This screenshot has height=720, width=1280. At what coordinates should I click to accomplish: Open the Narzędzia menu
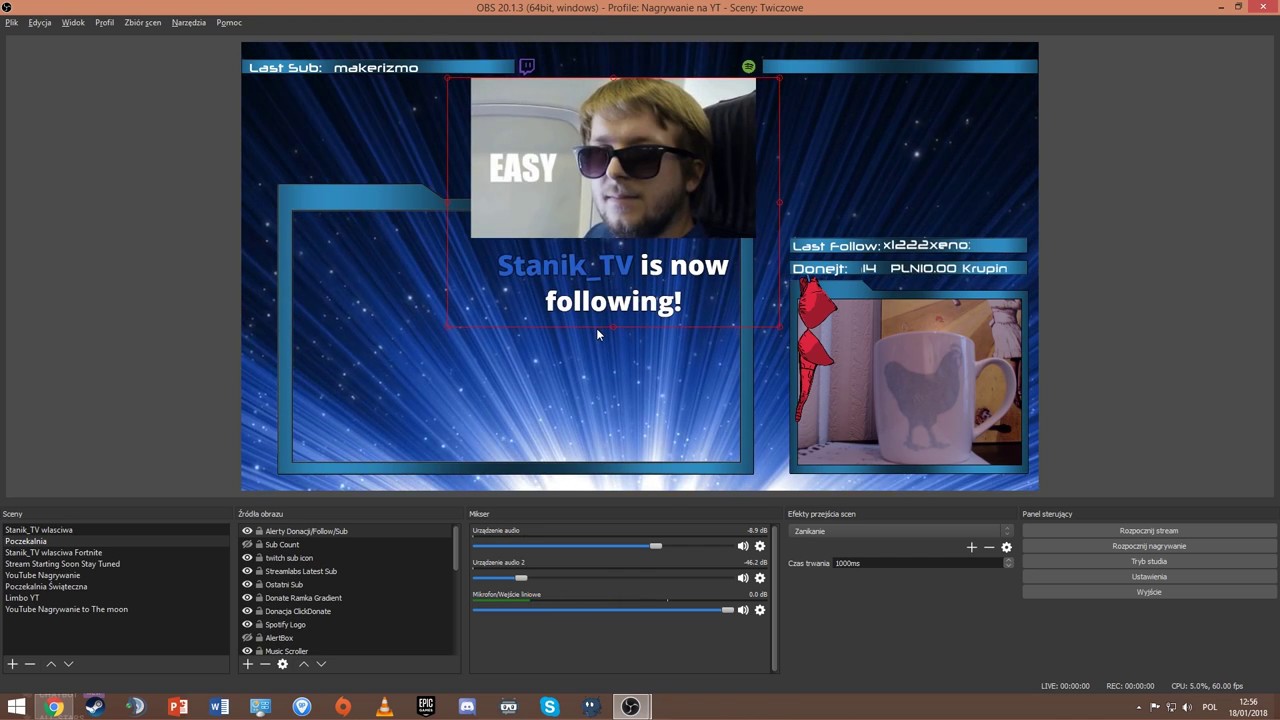(189, 22)
